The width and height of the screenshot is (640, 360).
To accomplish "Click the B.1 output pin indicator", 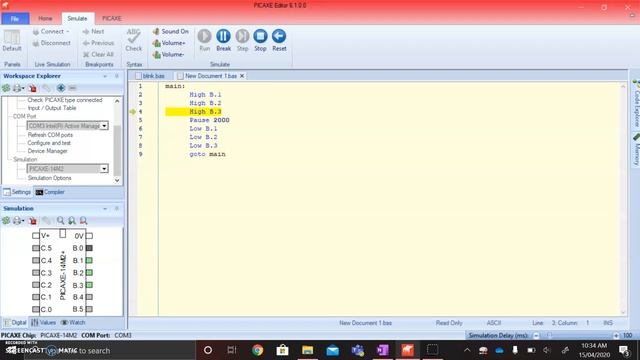I will coord(89,260).
